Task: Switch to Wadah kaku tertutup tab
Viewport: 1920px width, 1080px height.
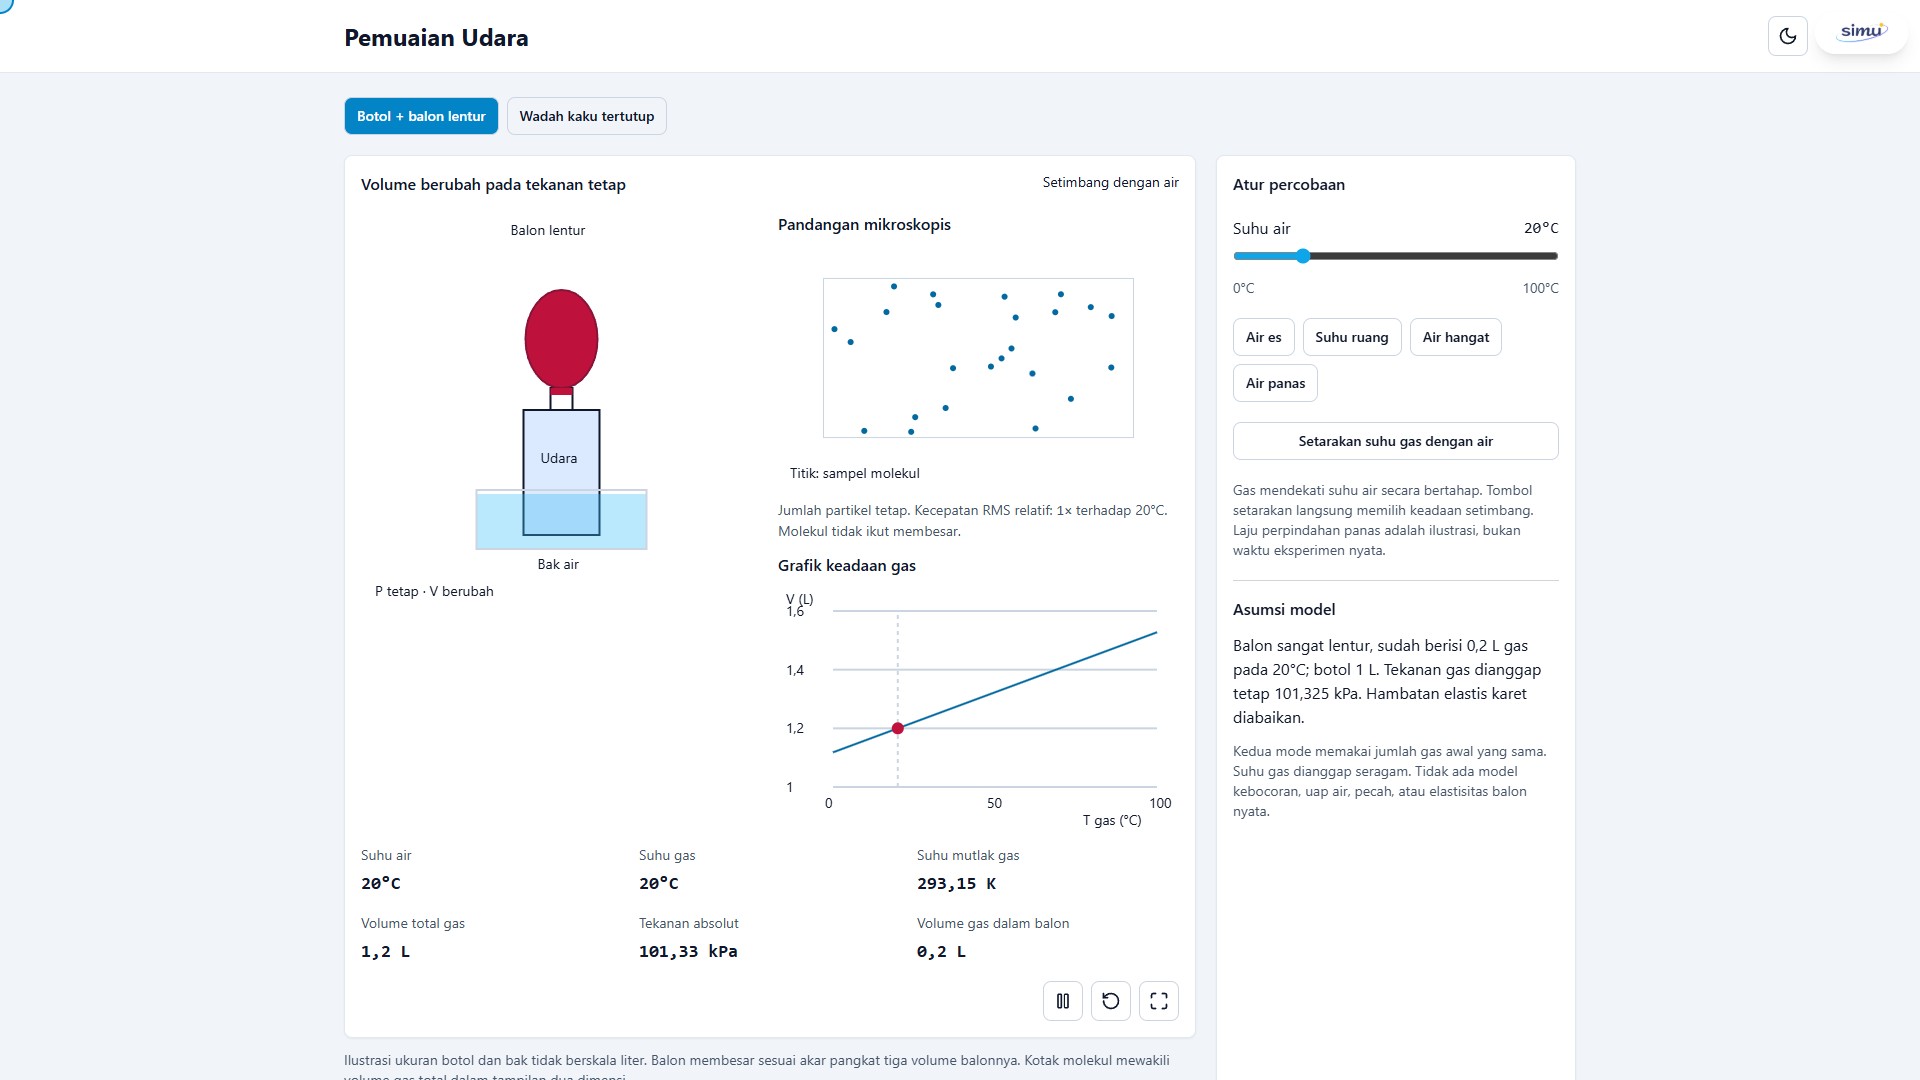Action: pos(587,116)
